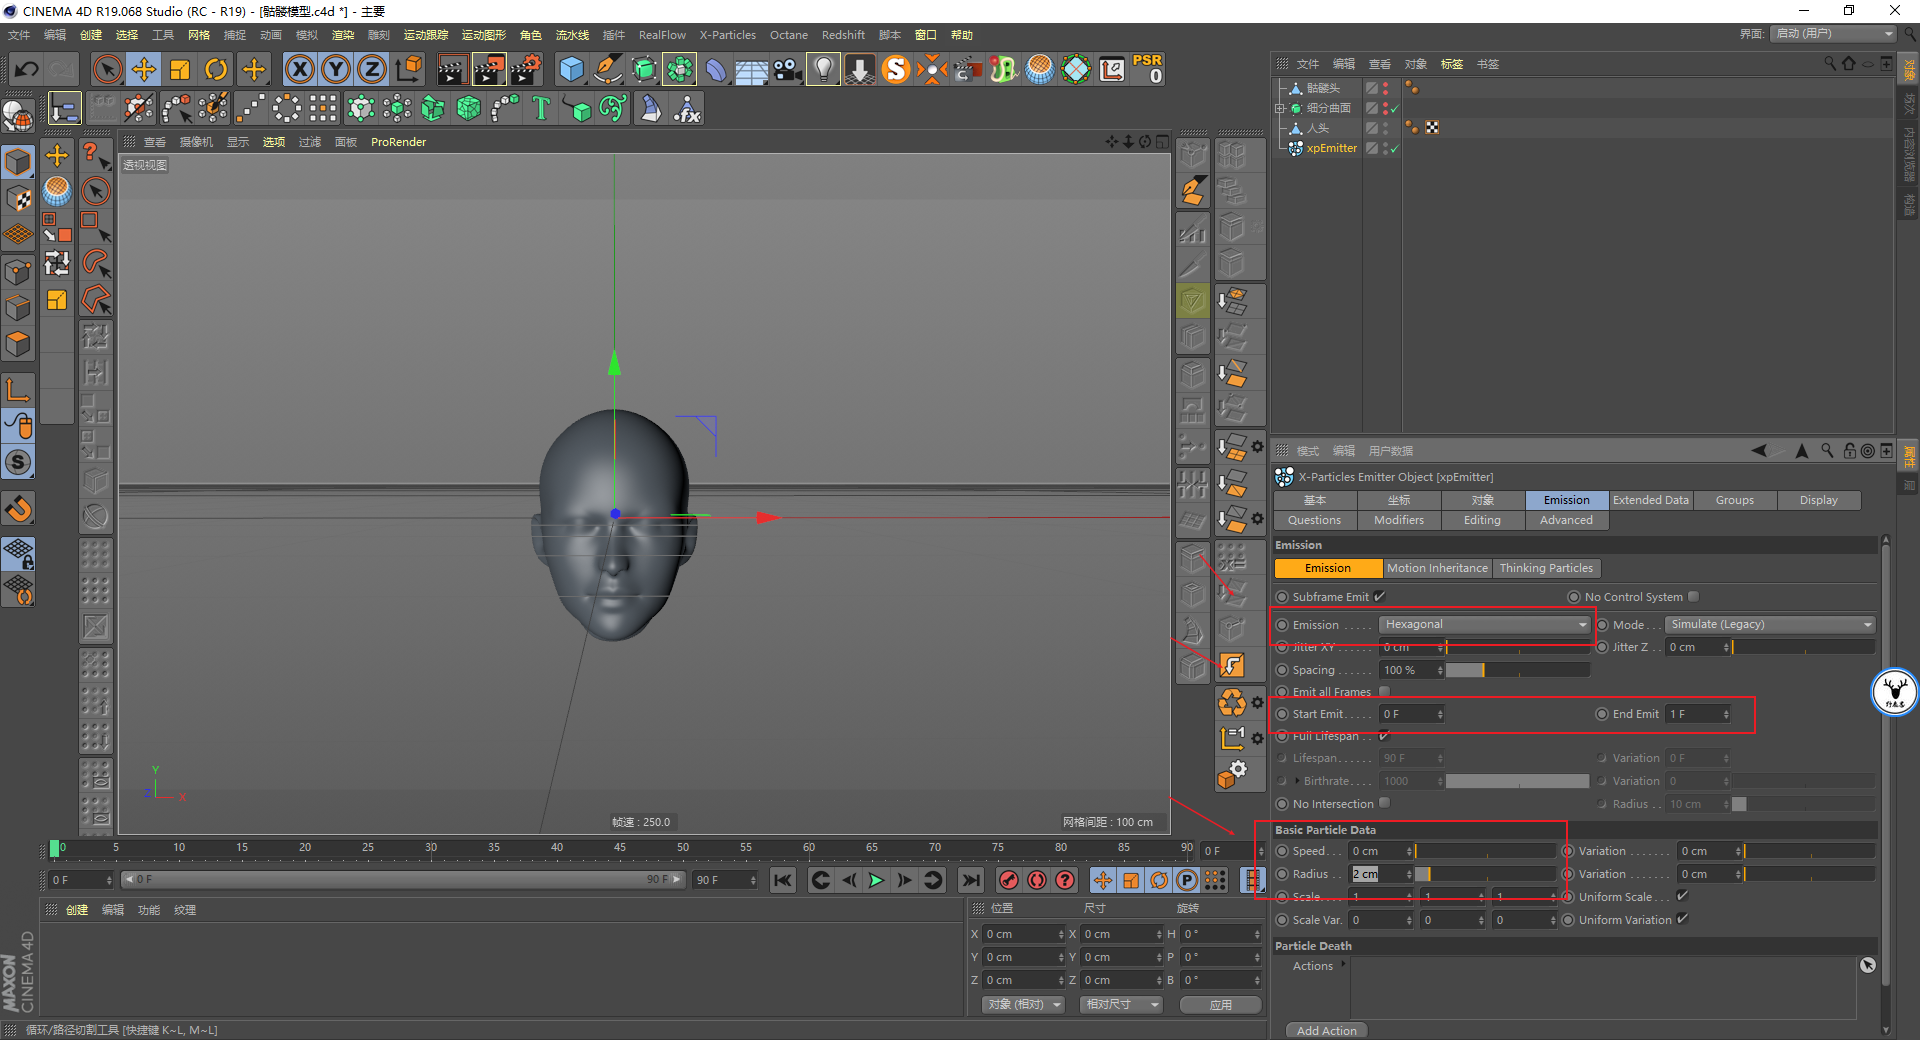This screenshot has width=1920, height=1040.
Task: Click the PSR 0 reset icon
Action: pos(1148,69)
